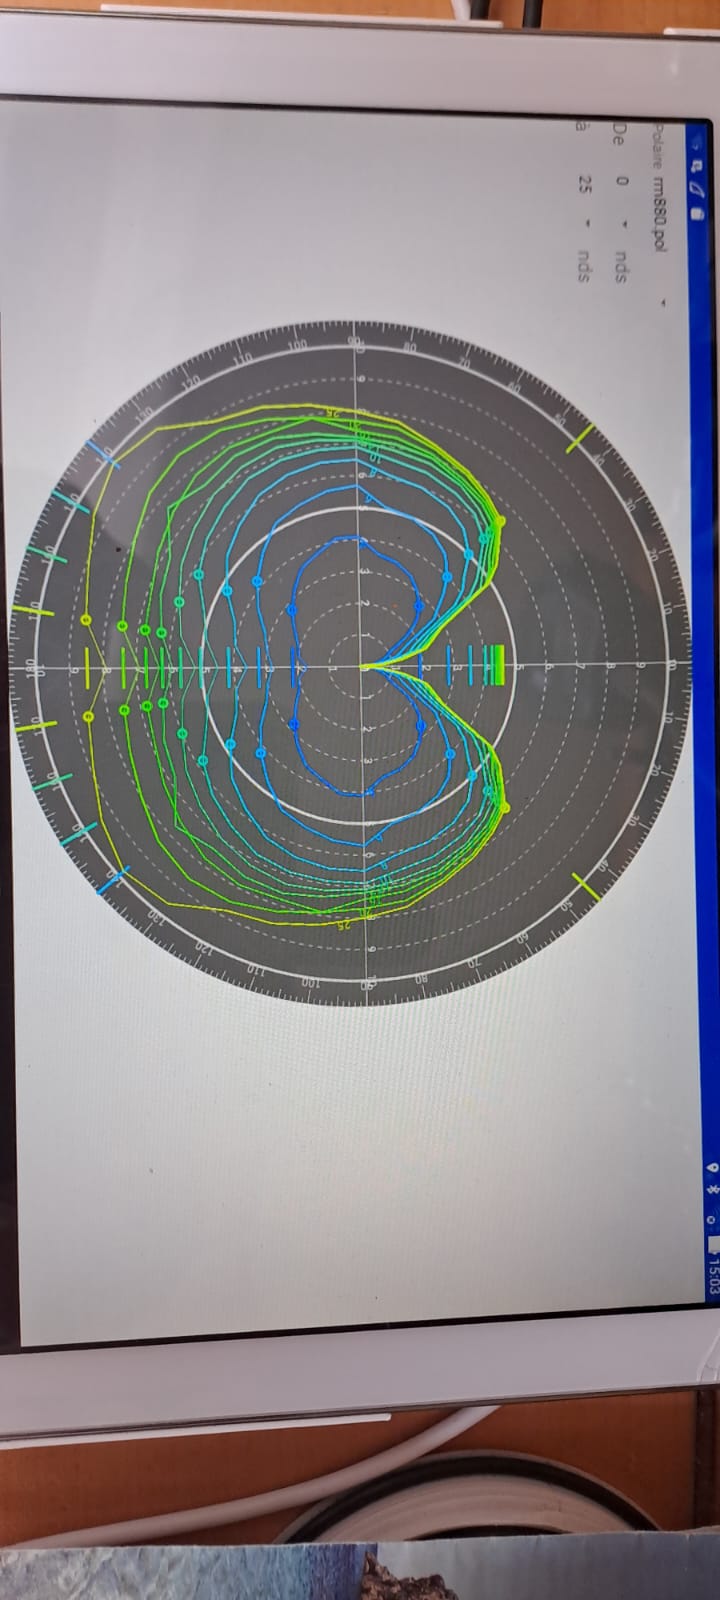This screenshot has height=1600, width=720.
Task: Tap the '0' minimum wind value
Action: click(622, 182)
